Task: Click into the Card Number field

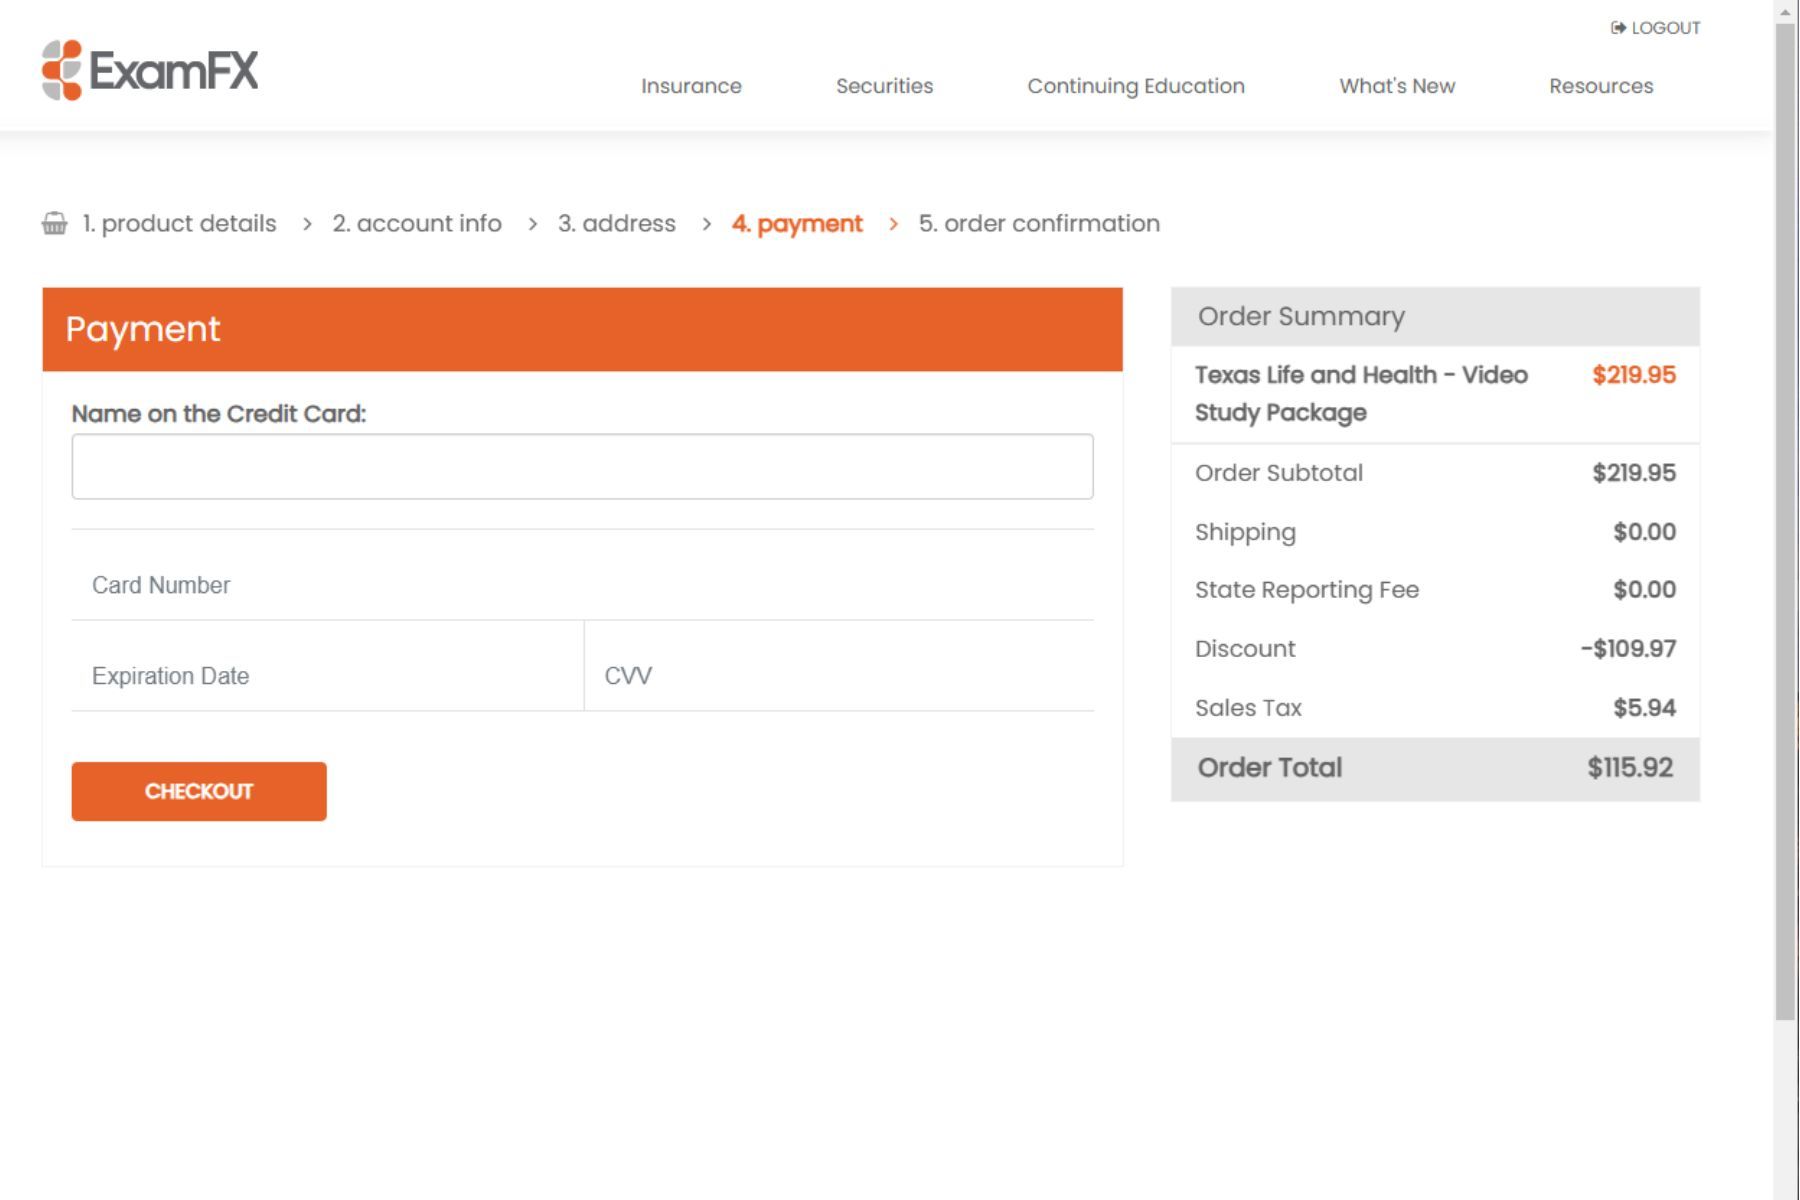Action: pyautogui.click(x=582, y=585)
